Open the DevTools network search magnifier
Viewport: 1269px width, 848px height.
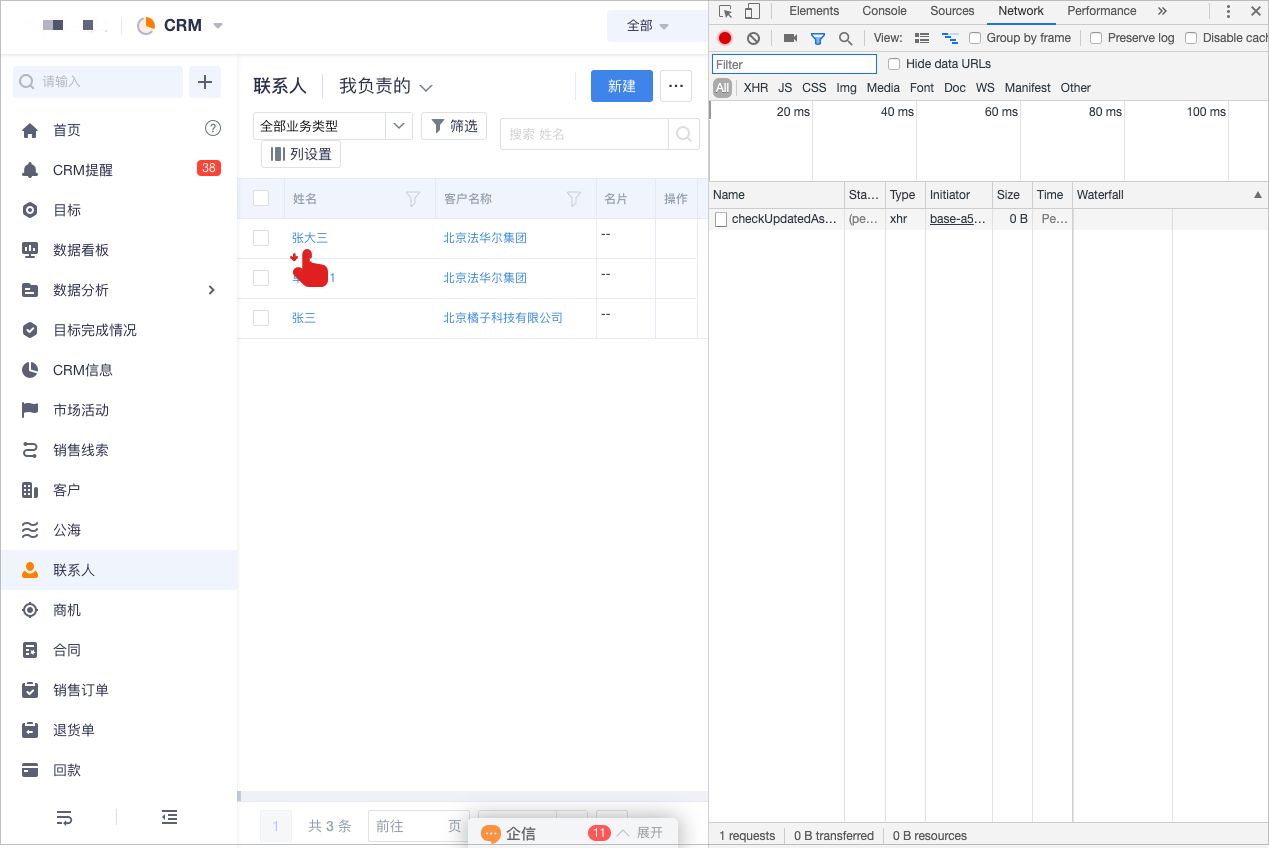point(845,38)
